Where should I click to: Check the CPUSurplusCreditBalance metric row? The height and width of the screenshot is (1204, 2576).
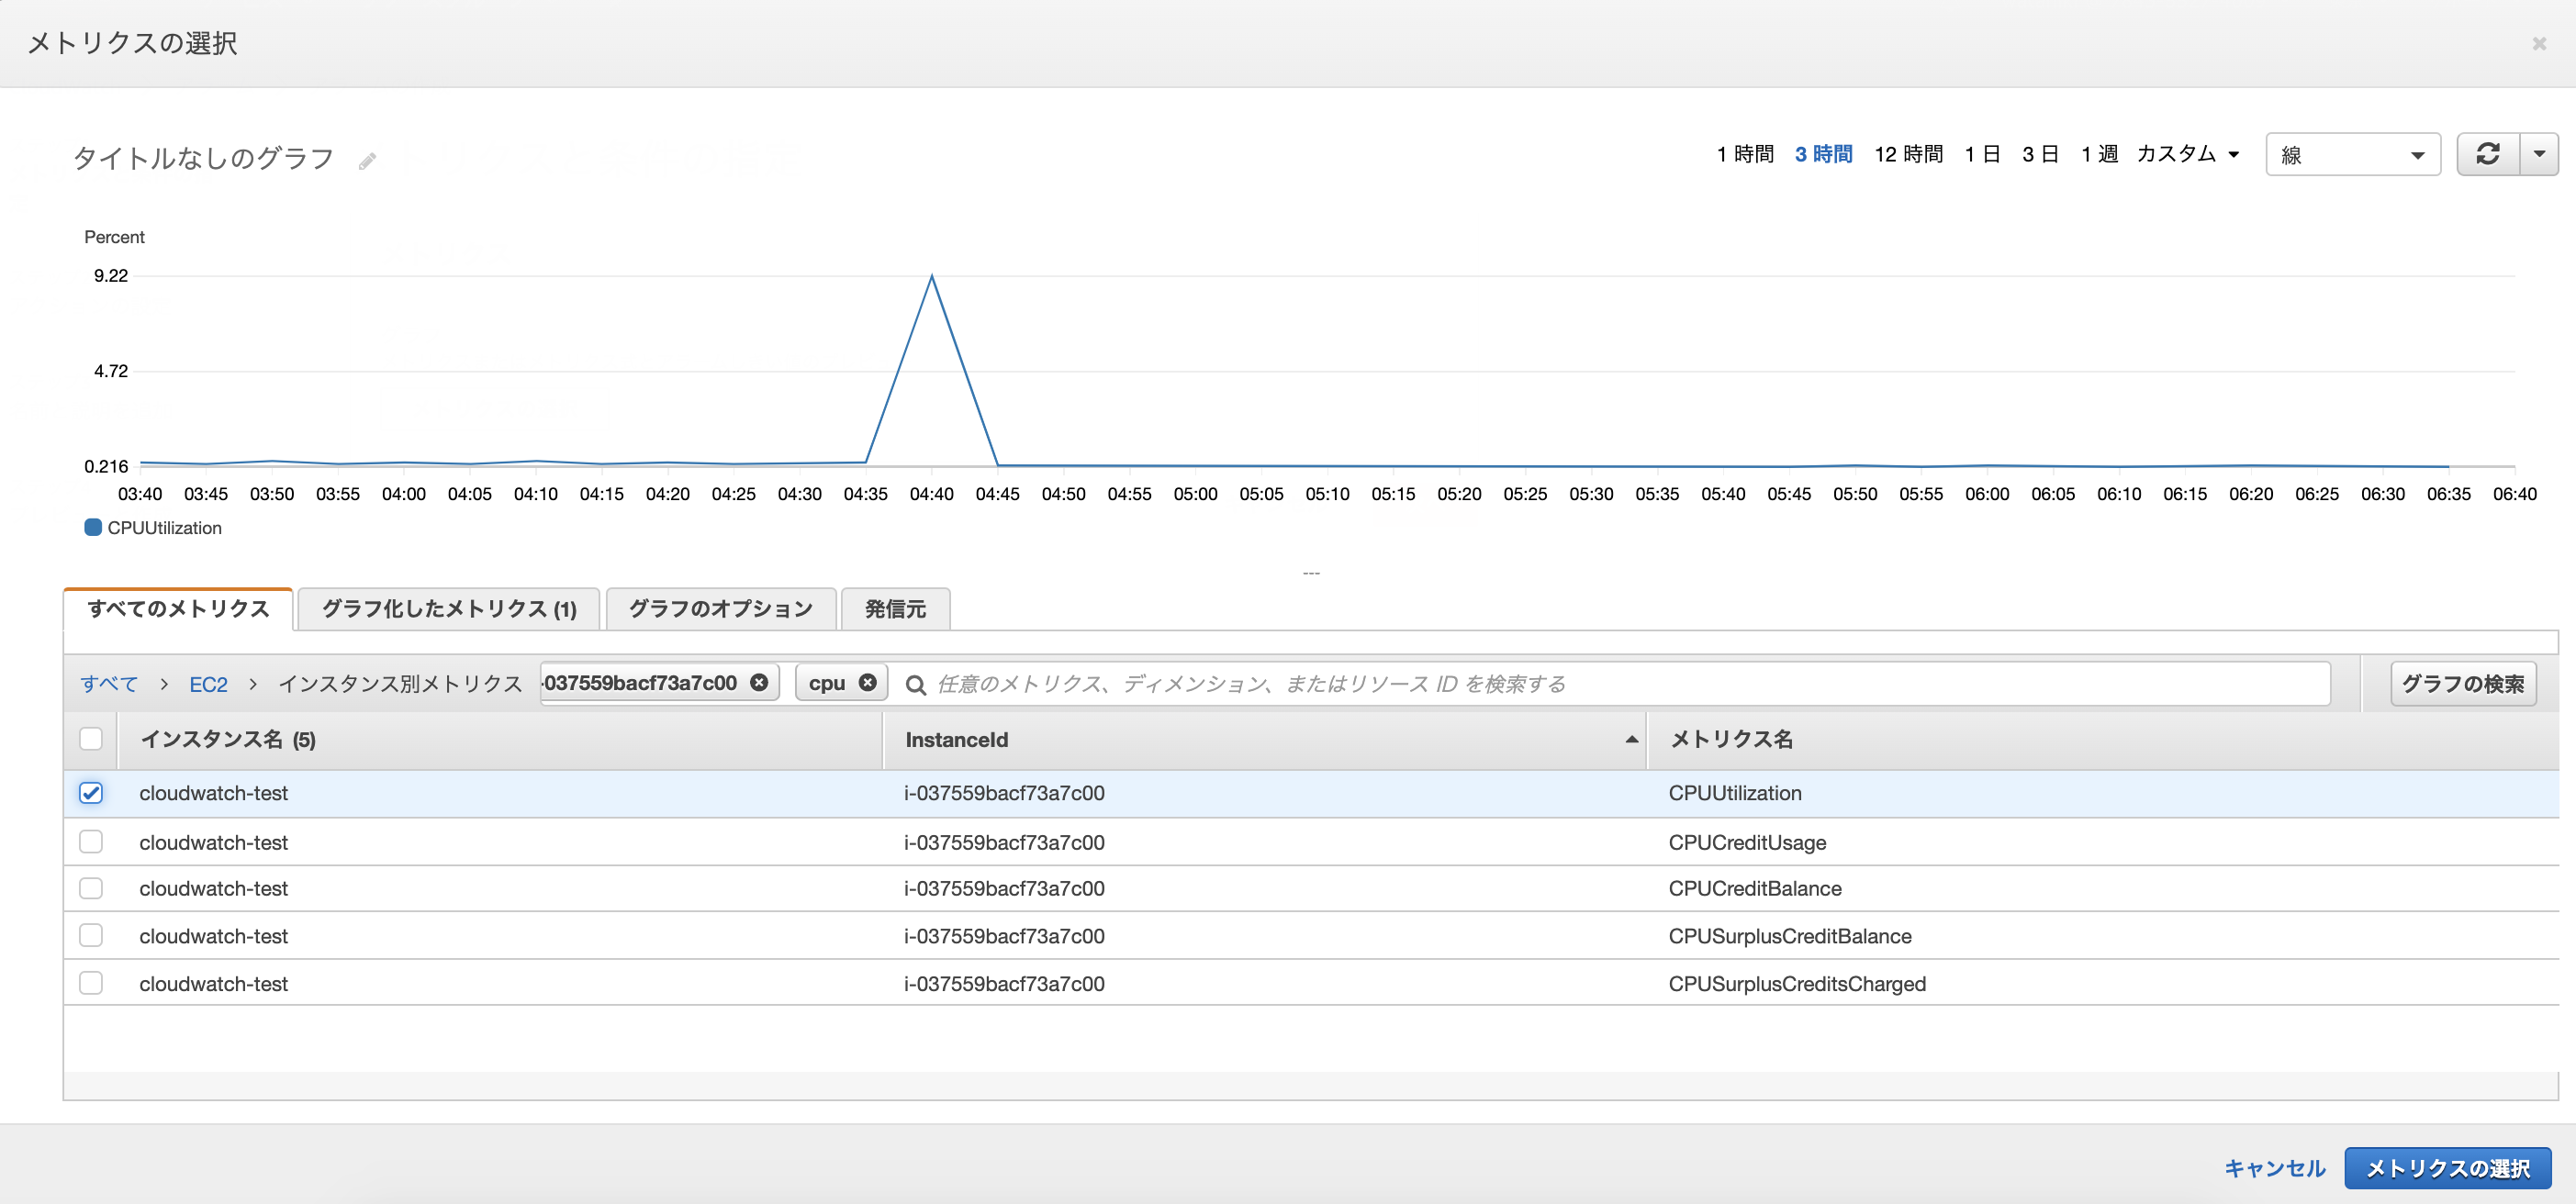(x=91, y=936)
